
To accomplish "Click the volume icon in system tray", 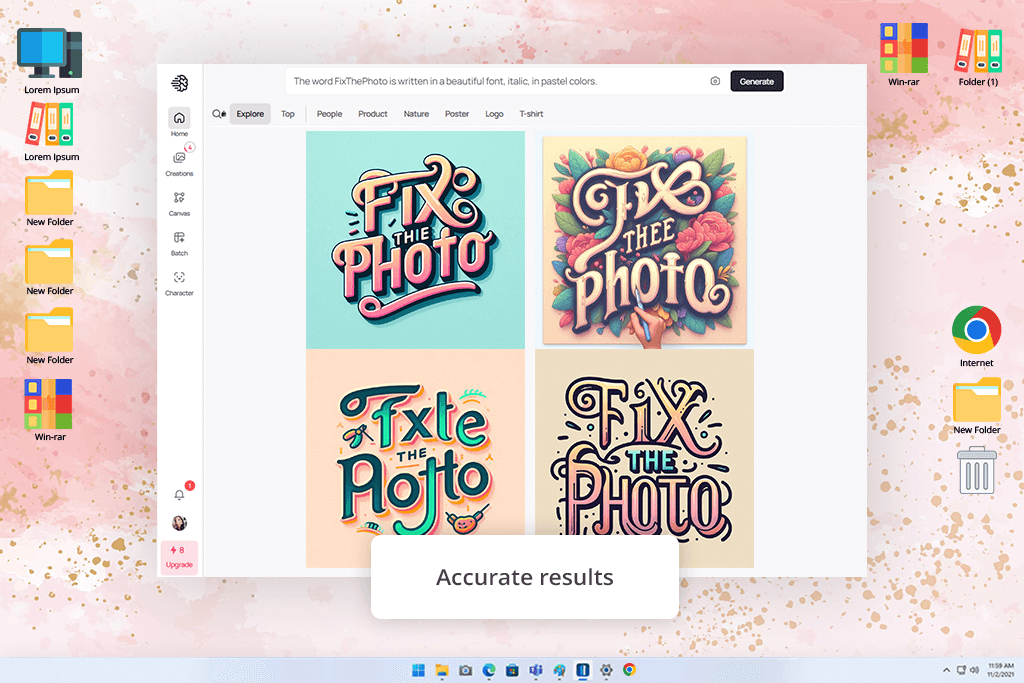I will pos(974,670).
